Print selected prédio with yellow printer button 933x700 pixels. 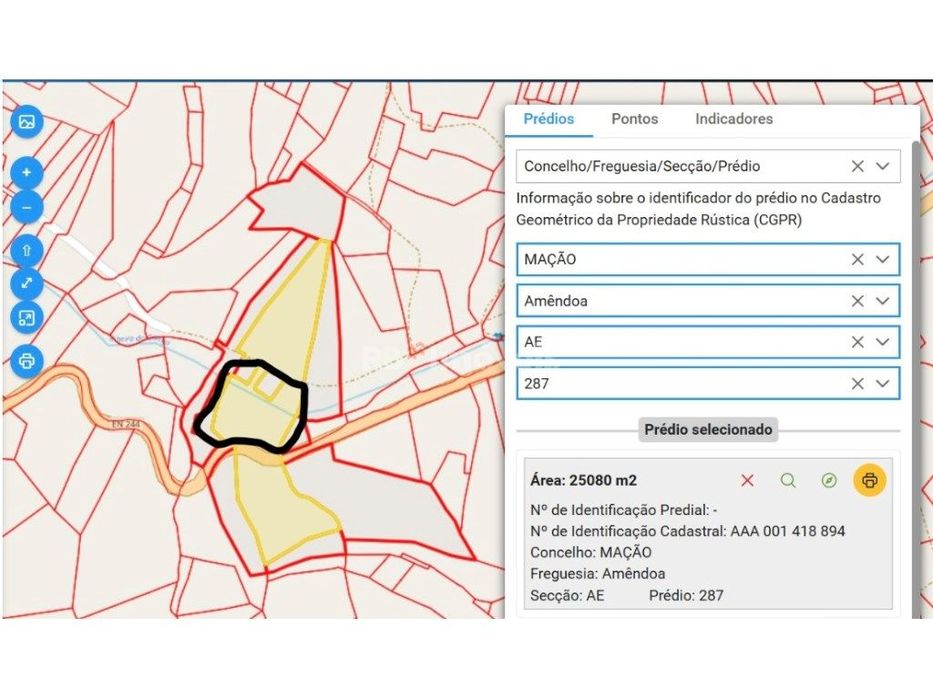[x=870, y=480]
